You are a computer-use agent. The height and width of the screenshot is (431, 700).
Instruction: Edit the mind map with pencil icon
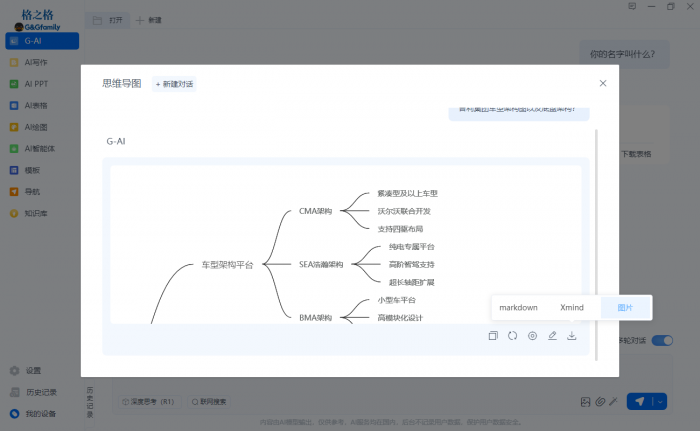click(x=552, y=336)
